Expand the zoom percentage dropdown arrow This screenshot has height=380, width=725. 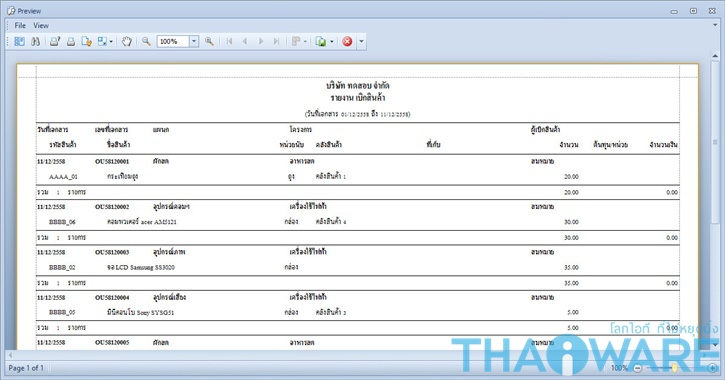(194, 42)
